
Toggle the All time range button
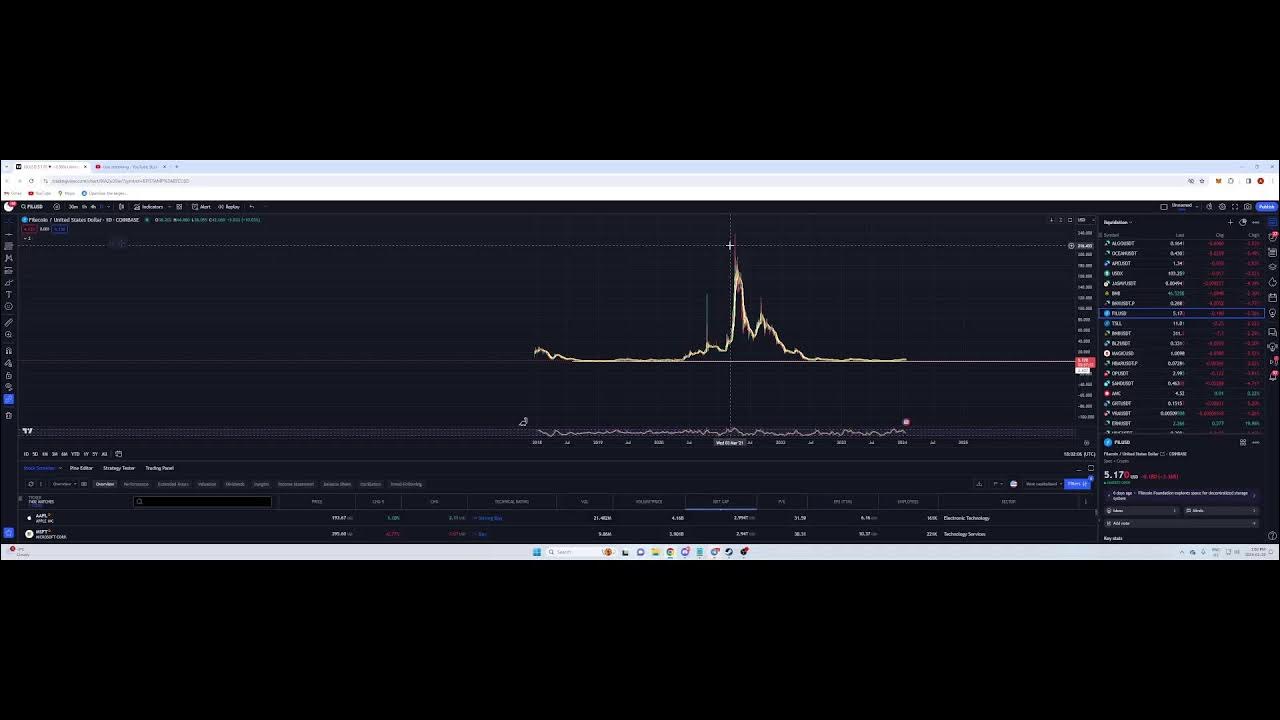[x=104, y=454]
